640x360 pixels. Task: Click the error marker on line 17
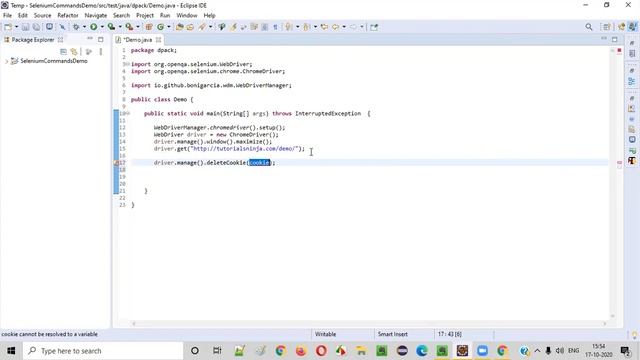point(116,163)
